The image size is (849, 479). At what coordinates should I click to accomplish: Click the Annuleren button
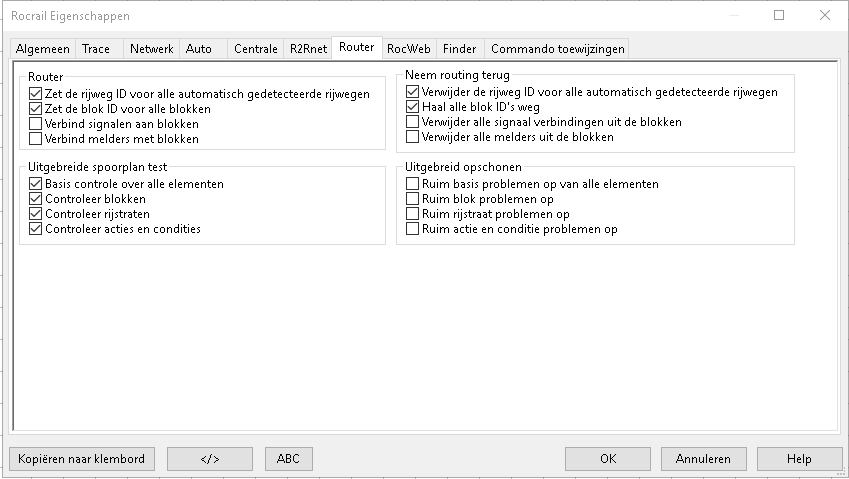(x=703, y=459)
